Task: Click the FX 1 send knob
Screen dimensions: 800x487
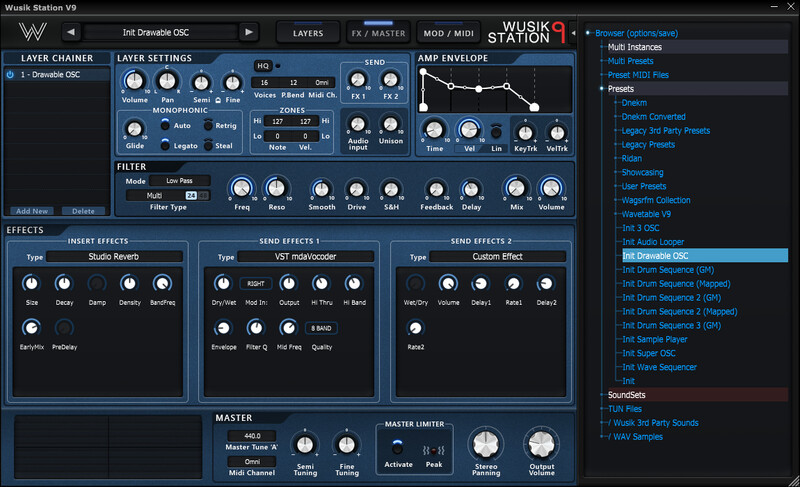Action: click(x=358, y=80)
